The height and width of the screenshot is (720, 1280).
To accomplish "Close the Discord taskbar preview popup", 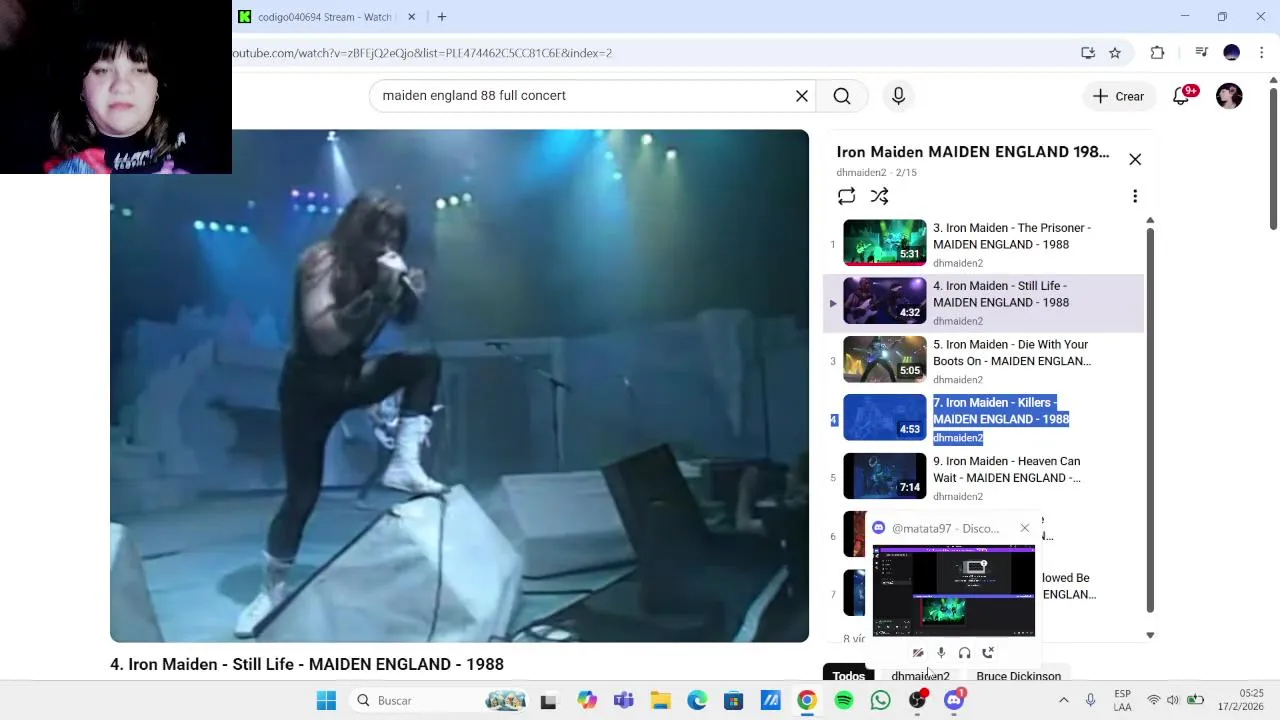I will (1024, 528).
